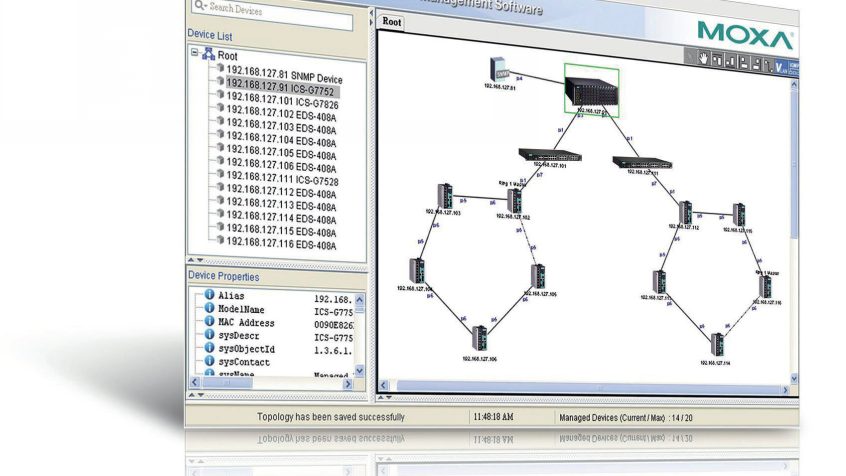Click topology vertical scrollbar down arrow
This screenshot has height=476, width=846.
tap(794, 378)
